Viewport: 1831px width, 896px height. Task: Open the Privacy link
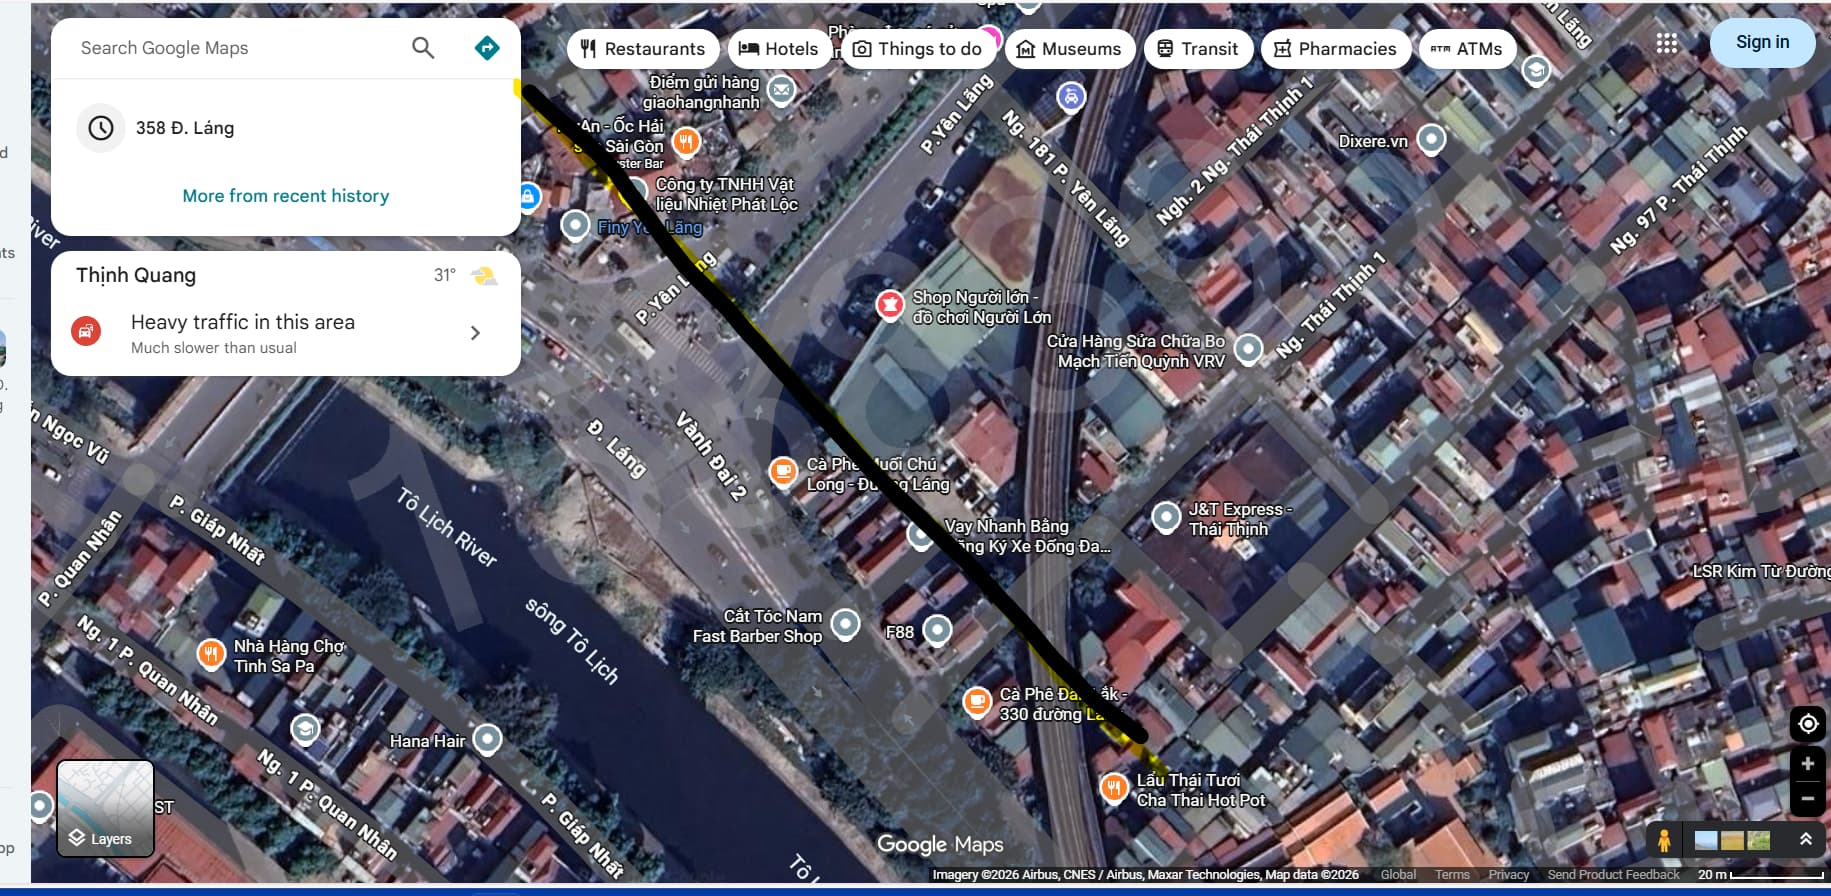click(x=1508, y=875)
